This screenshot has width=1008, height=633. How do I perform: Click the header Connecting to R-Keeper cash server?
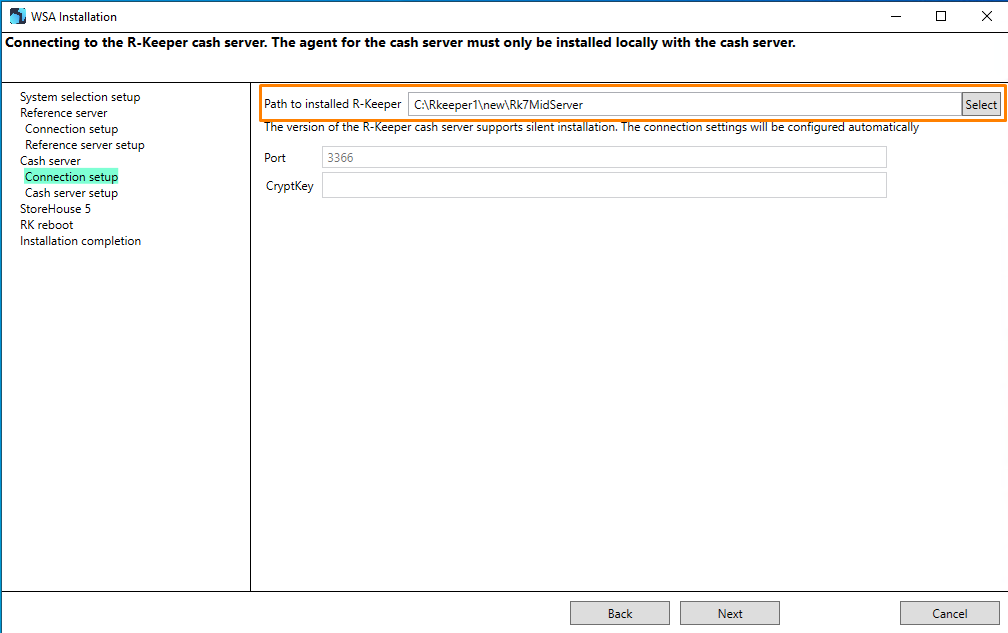tap(400, 43)
